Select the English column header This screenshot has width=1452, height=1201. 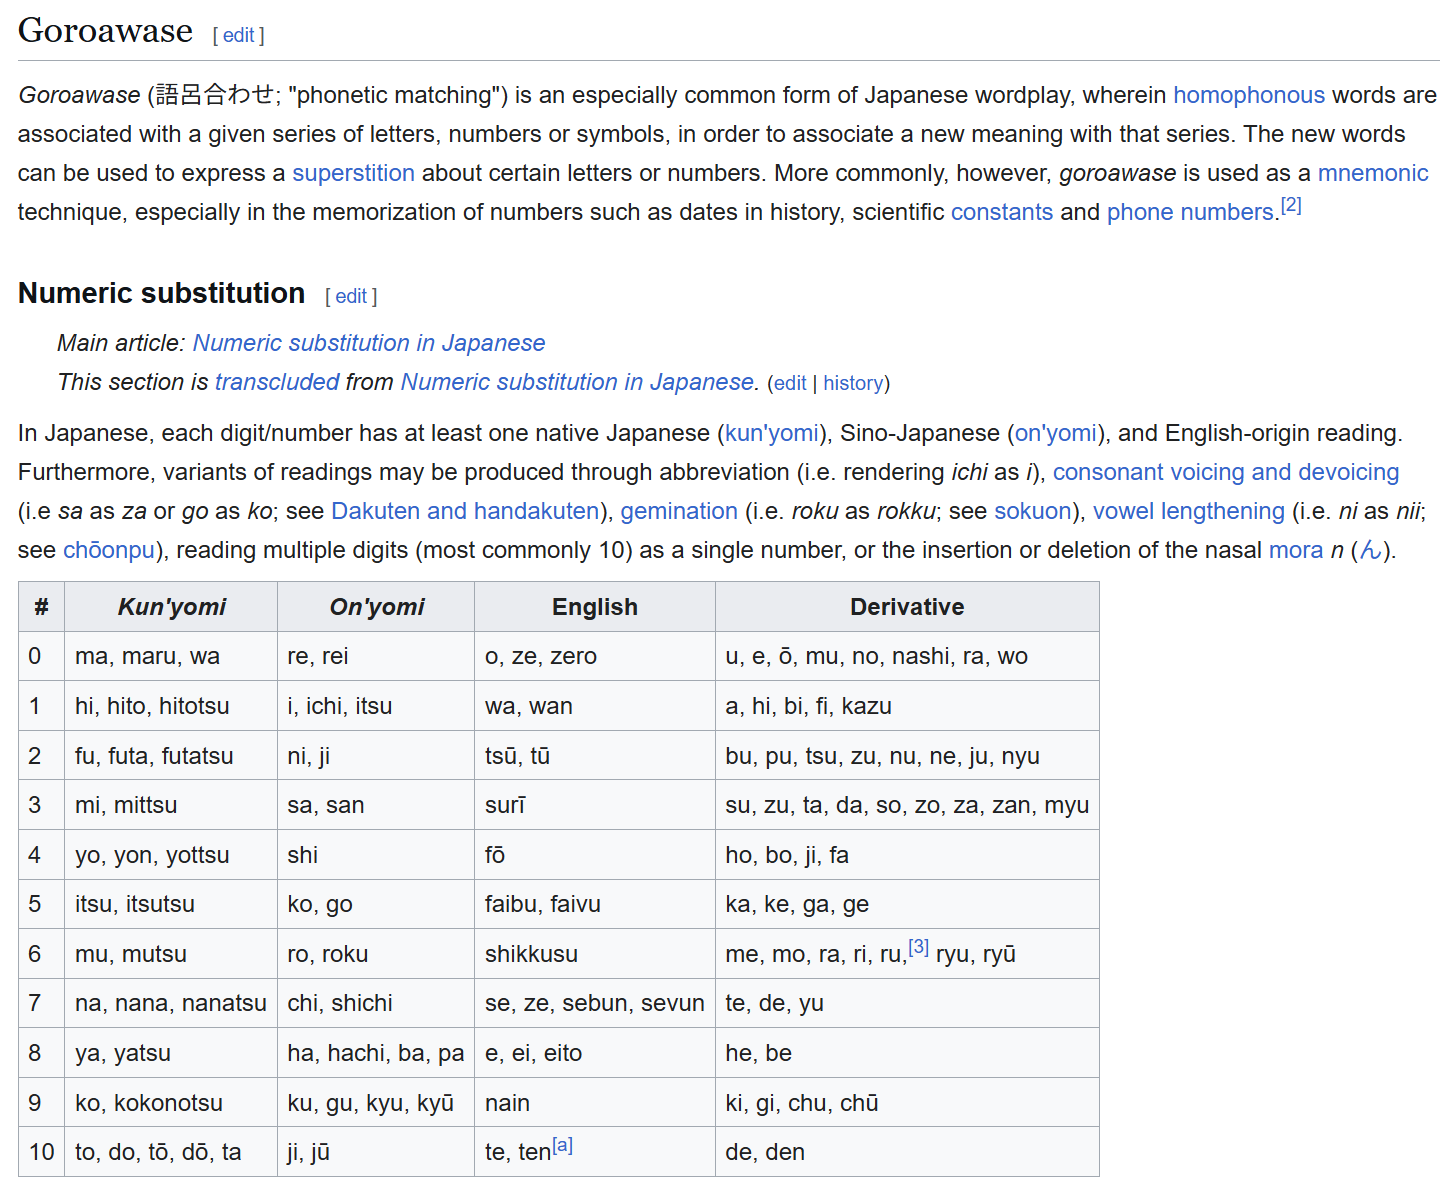[595, 607]
